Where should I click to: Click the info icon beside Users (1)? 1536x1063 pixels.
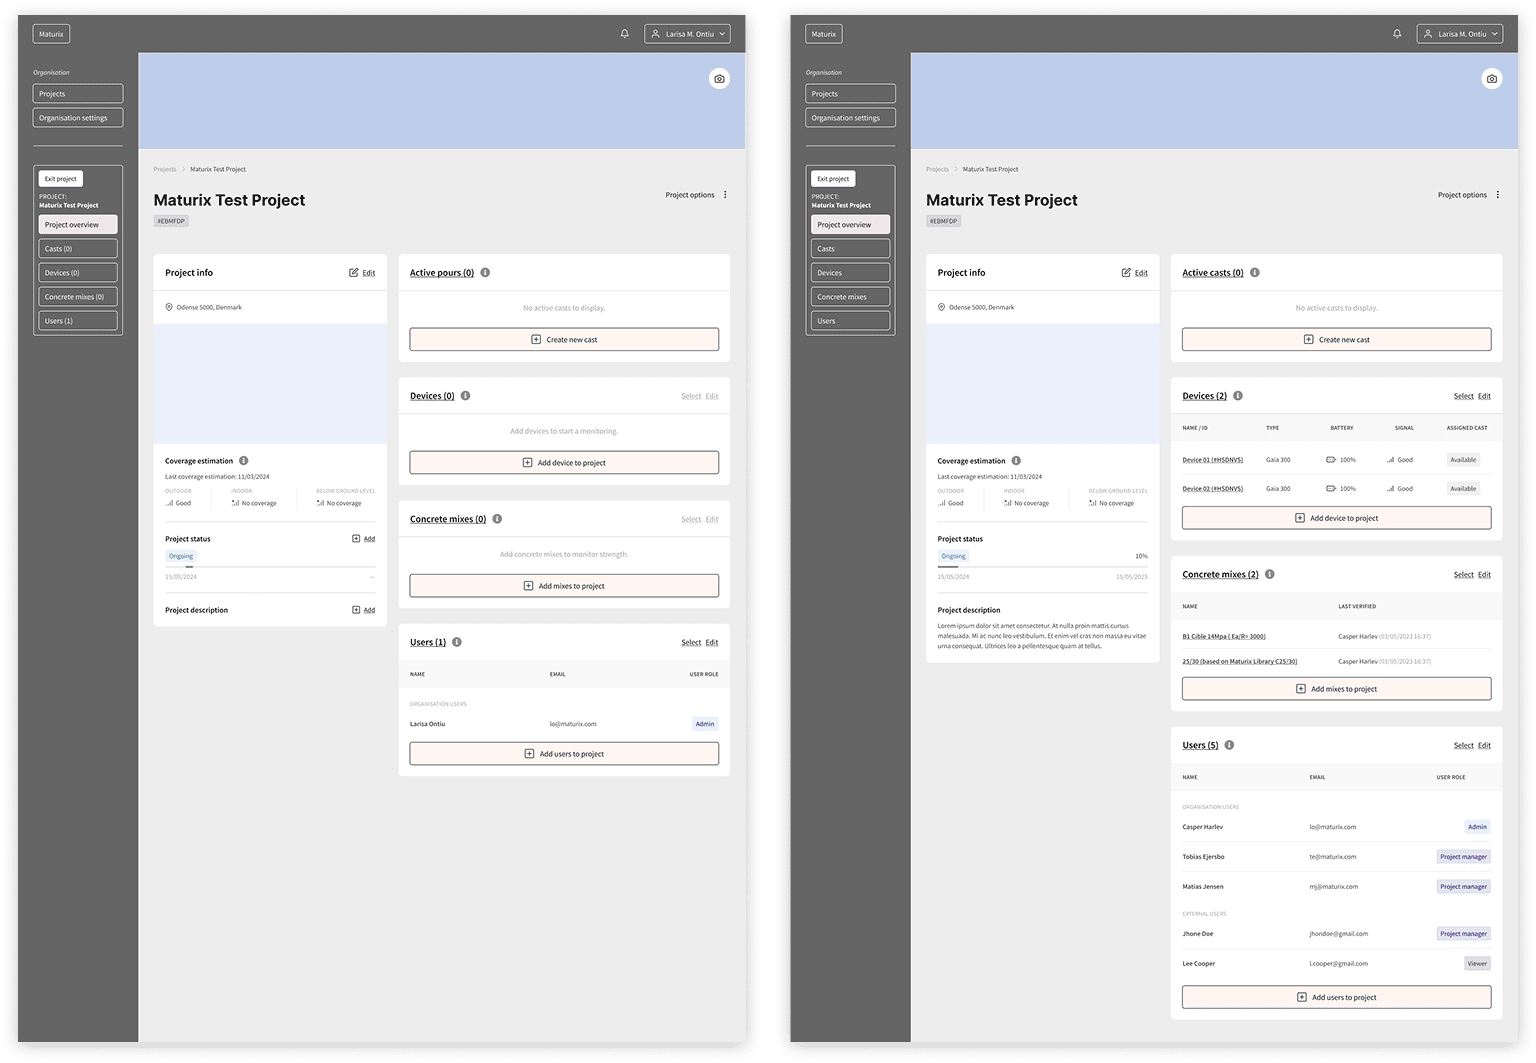(457, 642)
